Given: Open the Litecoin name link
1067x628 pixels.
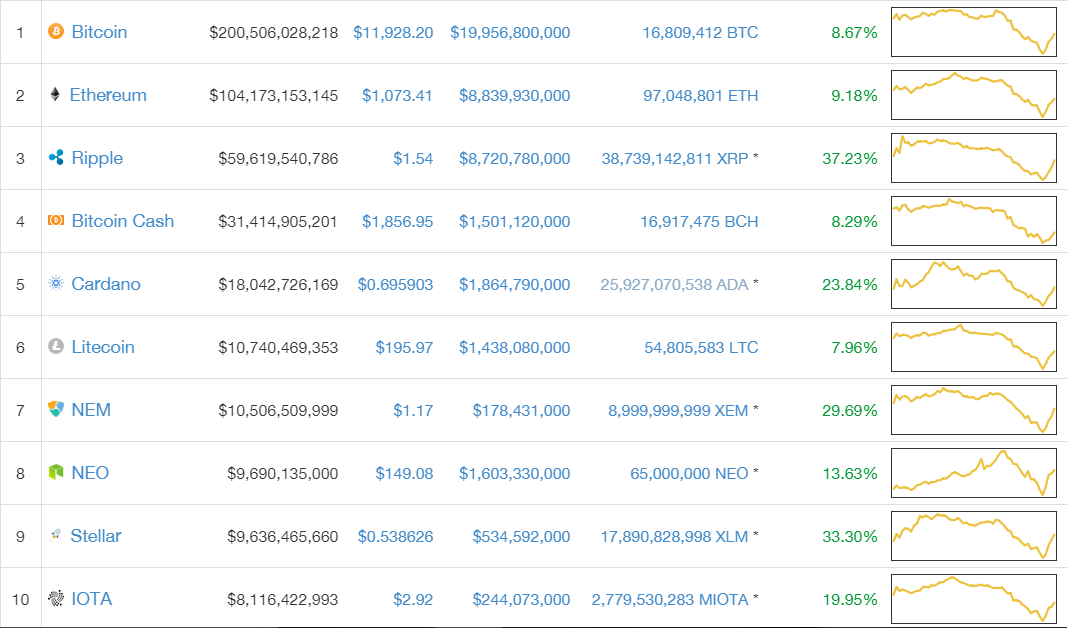Looking at the screenshot, I should 103,347.
